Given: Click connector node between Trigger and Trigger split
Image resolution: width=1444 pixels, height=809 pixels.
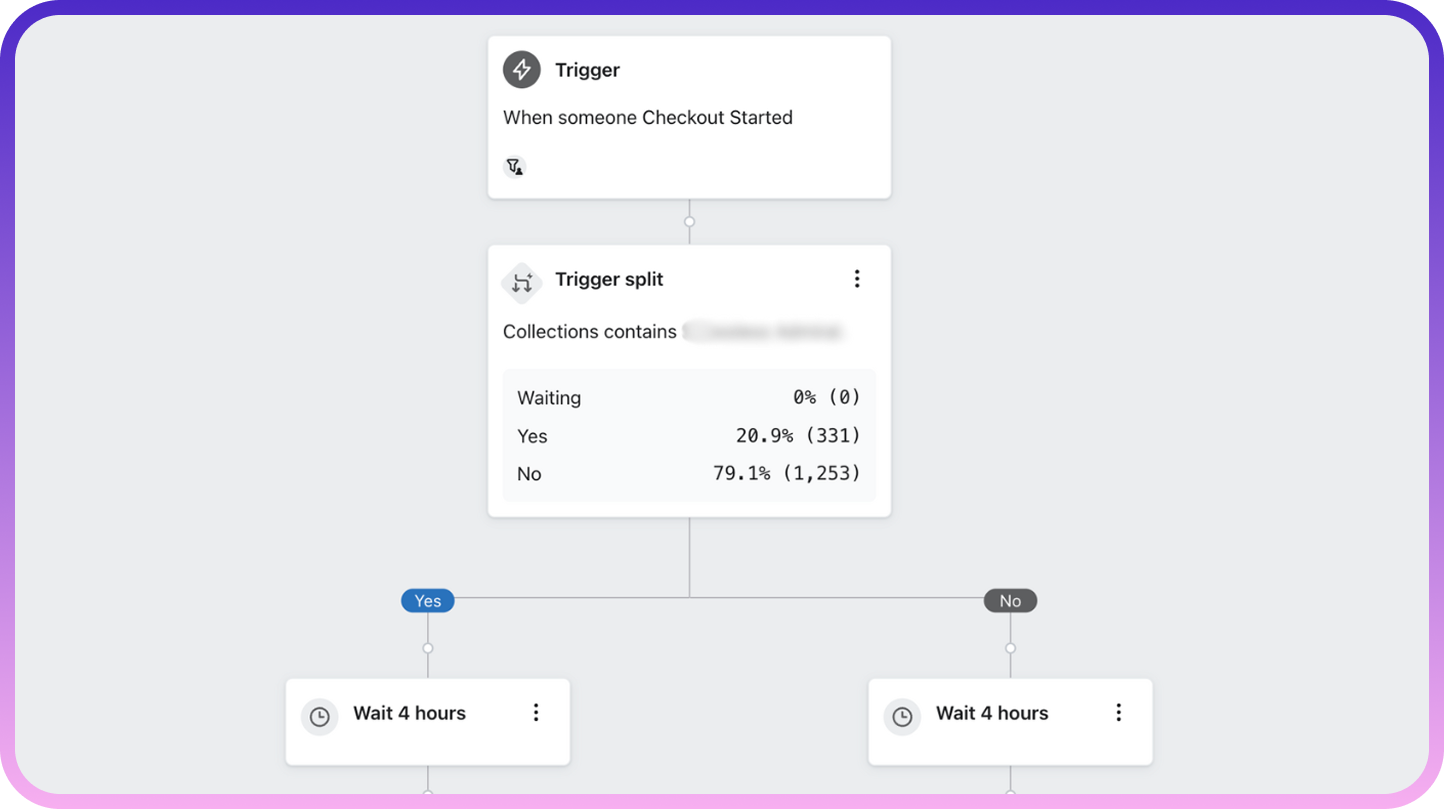Looking at the screenshot, I should pos(689,222).
